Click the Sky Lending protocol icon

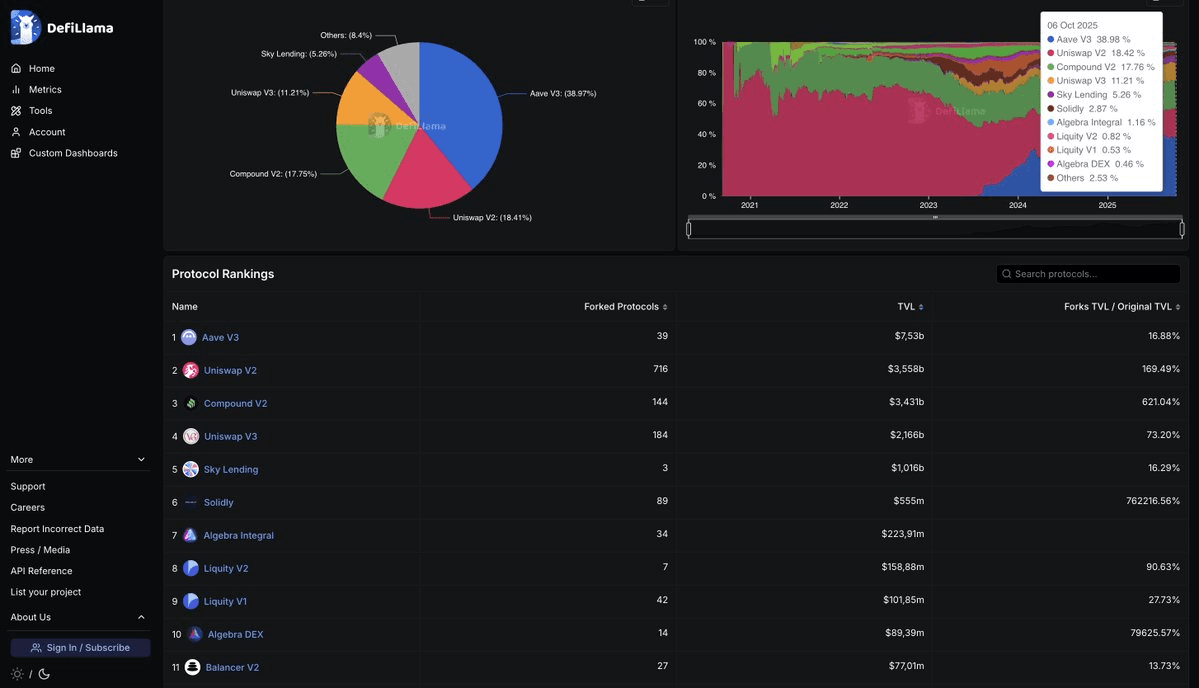click(191, 469)
